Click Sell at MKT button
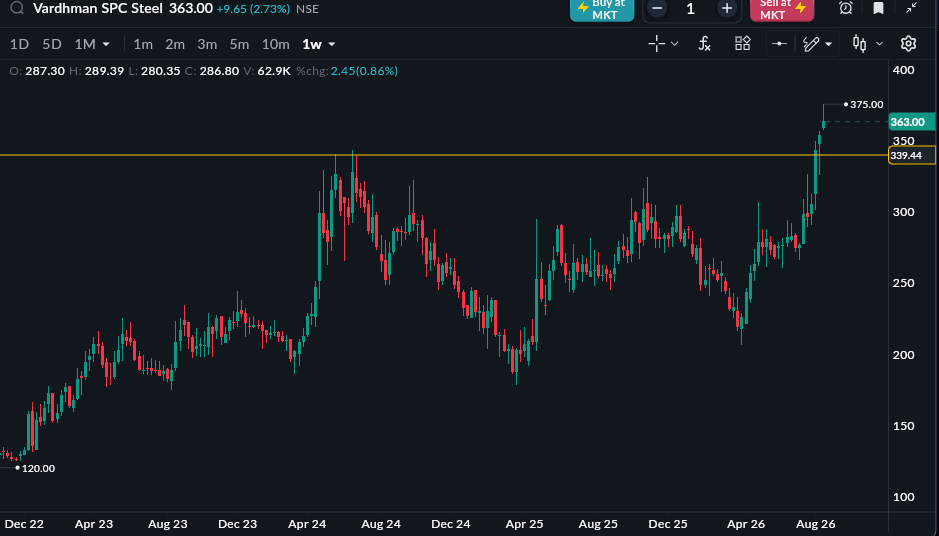This screenshot has height=536, width=939. coord(782,8)
